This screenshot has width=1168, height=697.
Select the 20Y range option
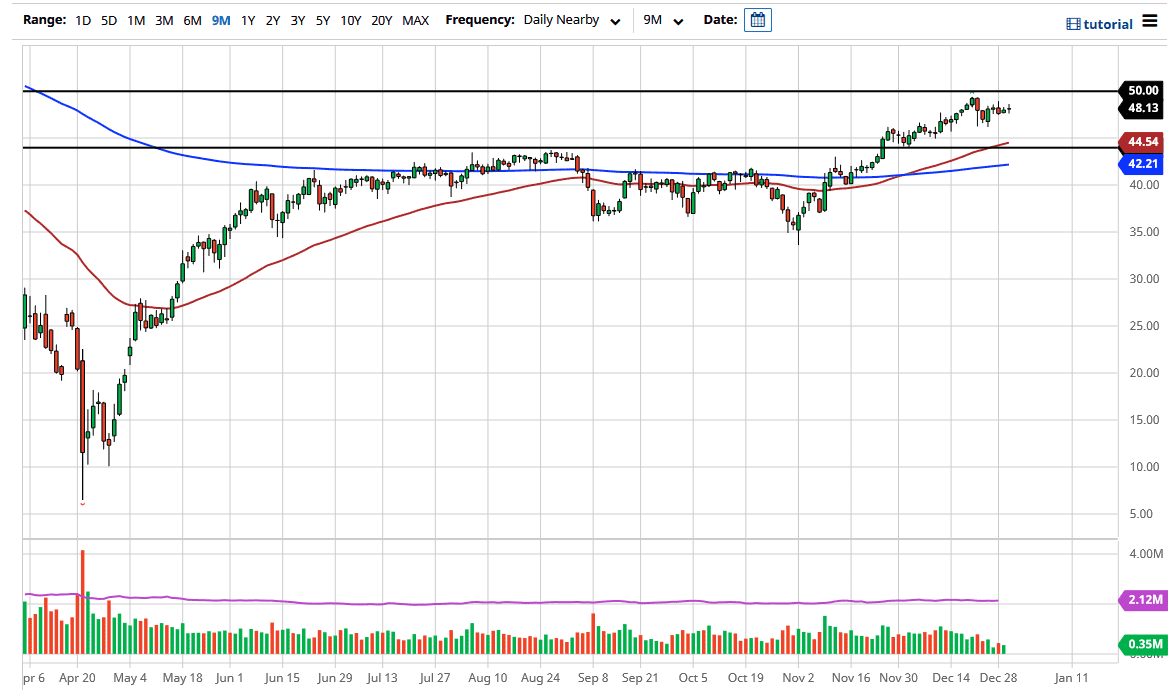pyautogui.click(x=383, y=19)
